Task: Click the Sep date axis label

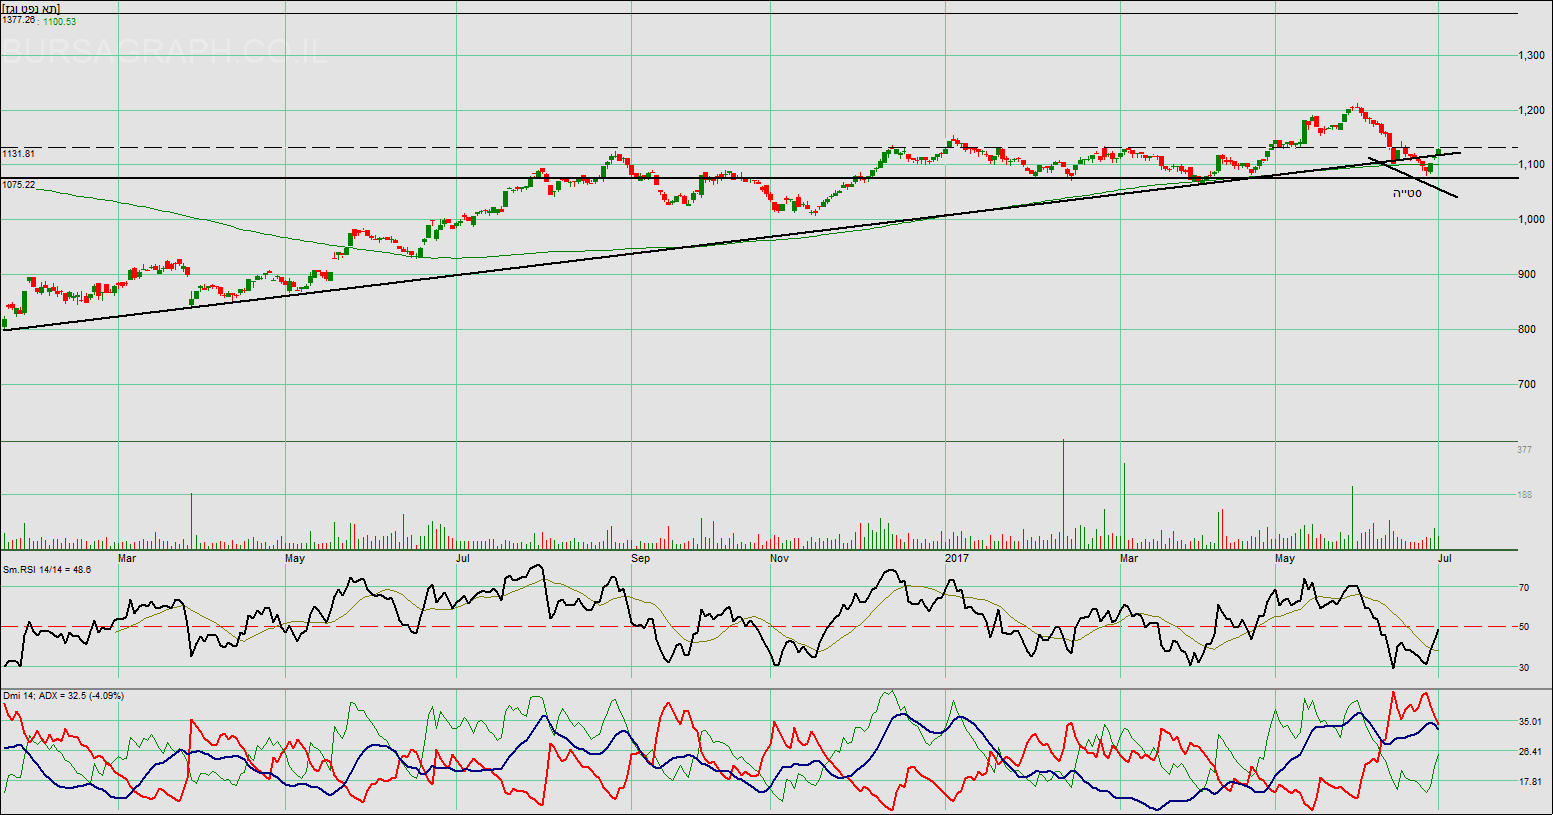Action: (x=641, y=558)
